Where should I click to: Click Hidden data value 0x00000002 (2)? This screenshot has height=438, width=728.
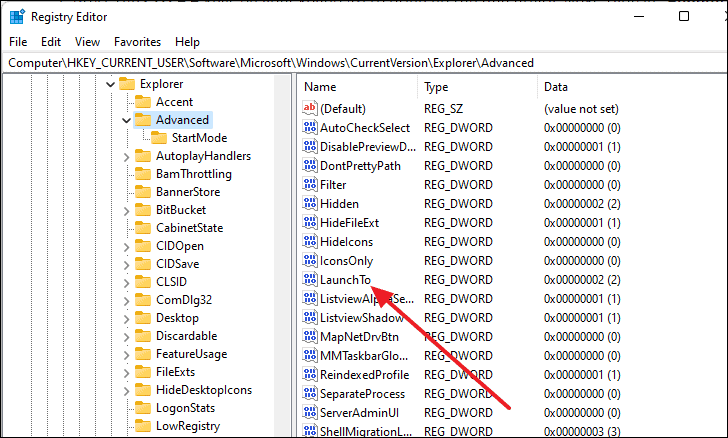coord(582,203)
